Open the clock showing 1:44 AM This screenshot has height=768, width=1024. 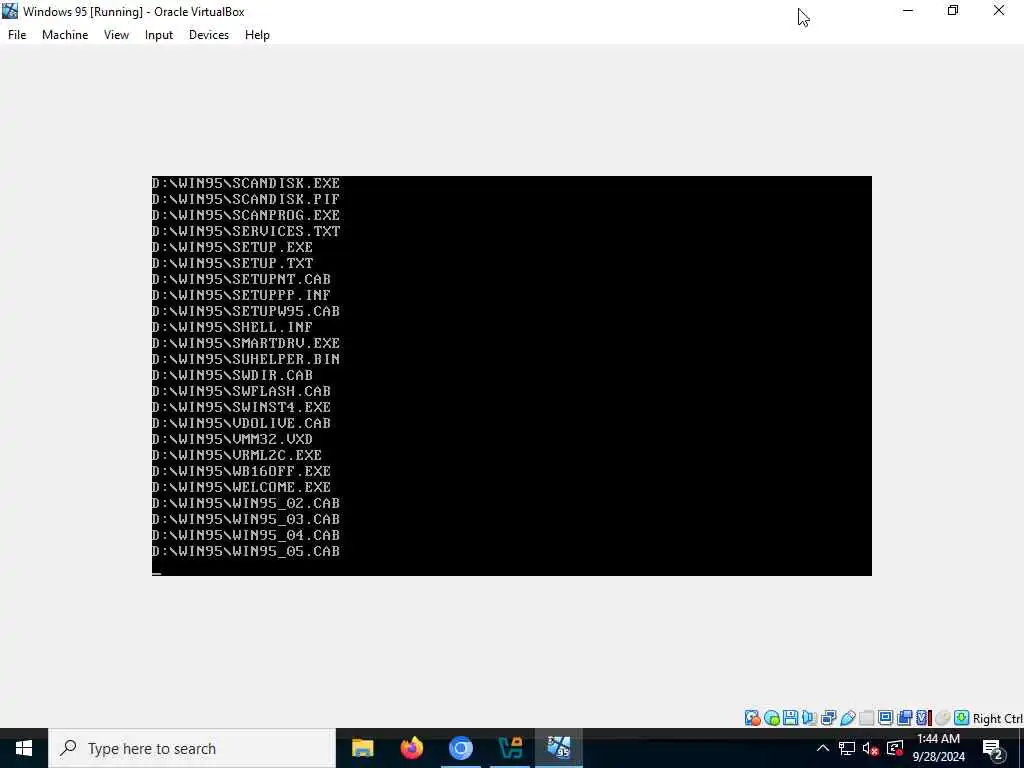(x=938, y=748)
